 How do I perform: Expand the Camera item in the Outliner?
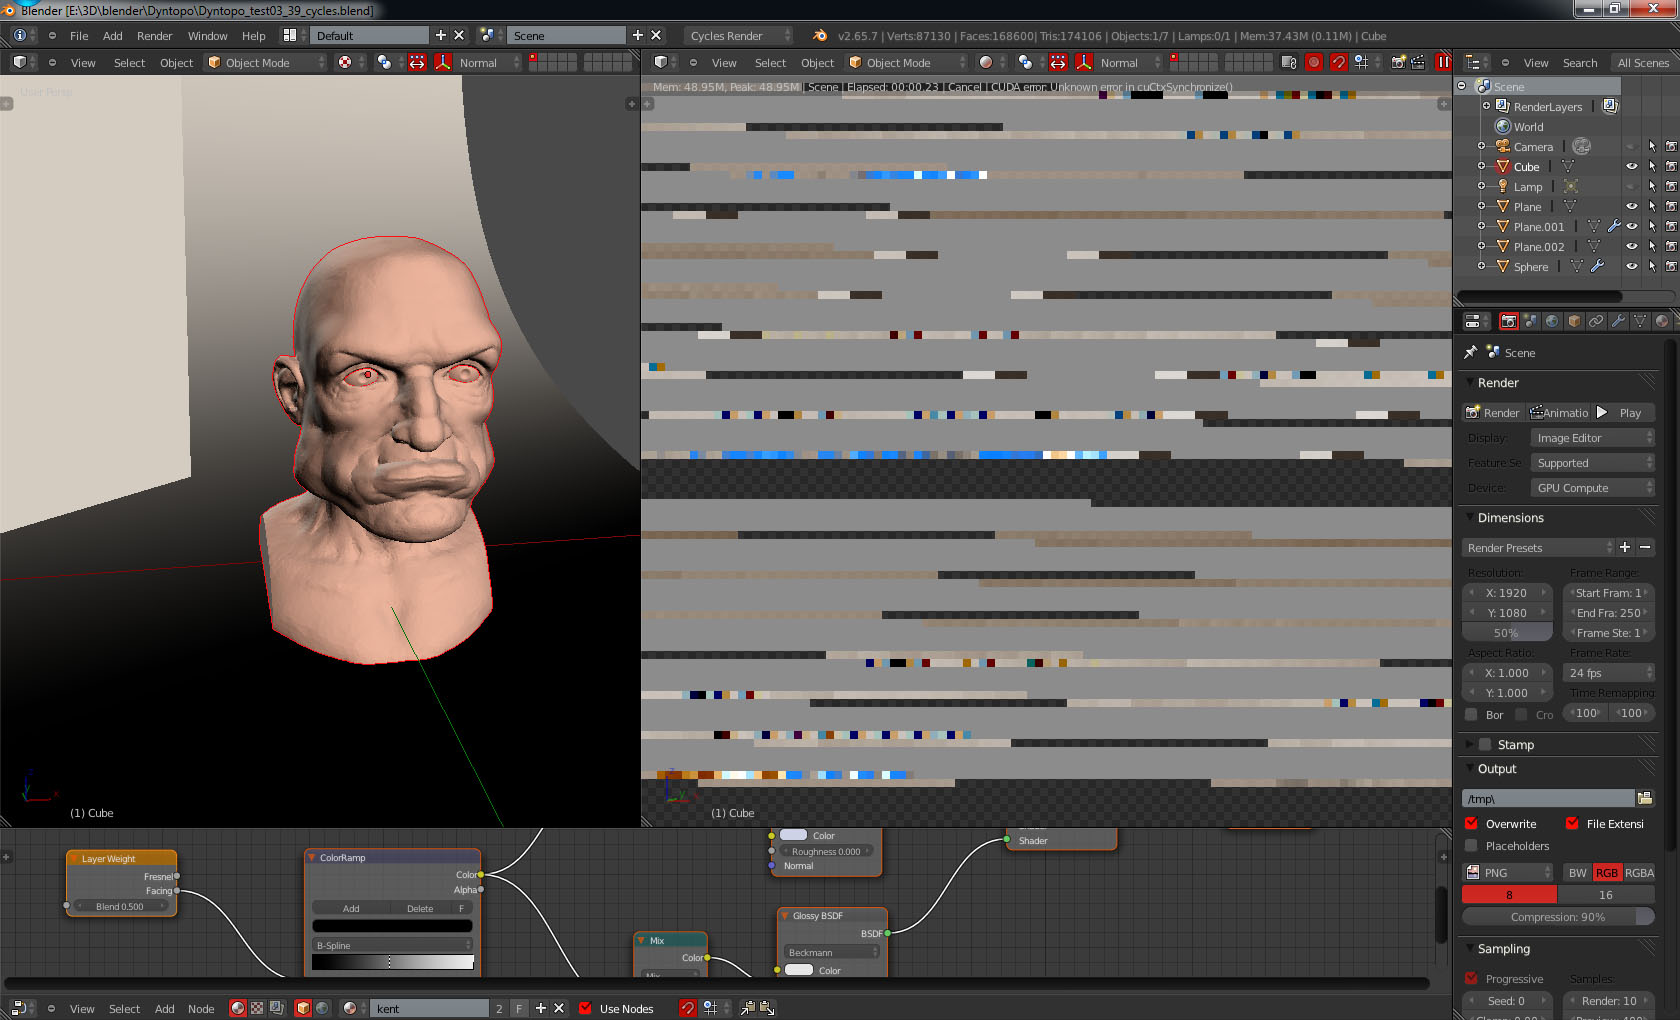click(x=1482, y=146)
